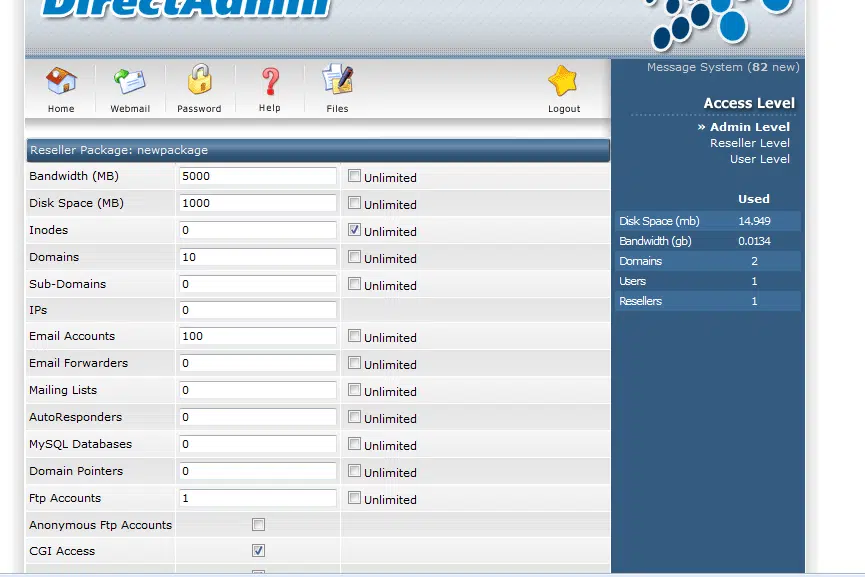Screen dimensions: 865x577
Task: Click the Domains row in Used panel
Action: coord(708,261)
